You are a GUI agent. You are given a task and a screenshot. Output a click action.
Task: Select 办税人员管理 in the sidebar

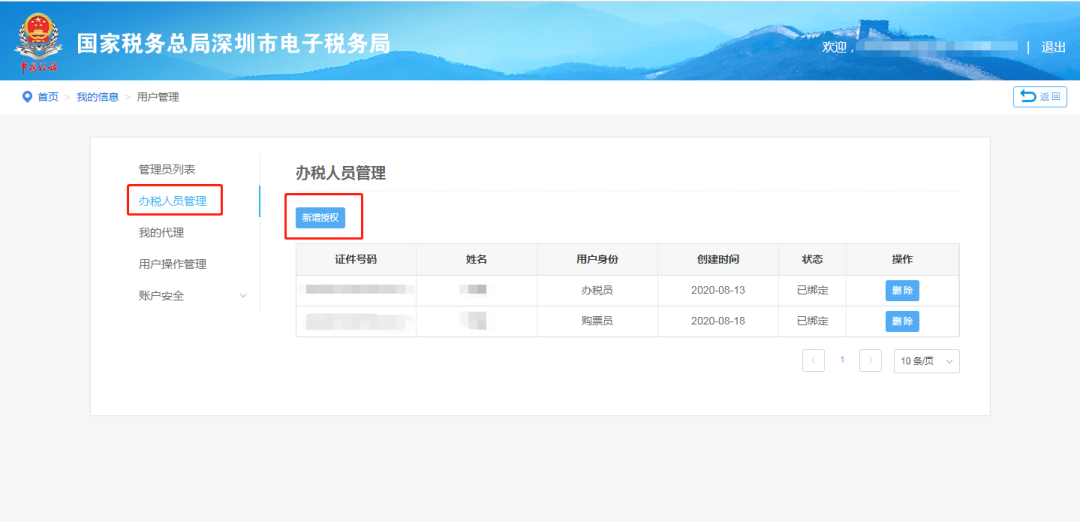(x=173, y=201)
